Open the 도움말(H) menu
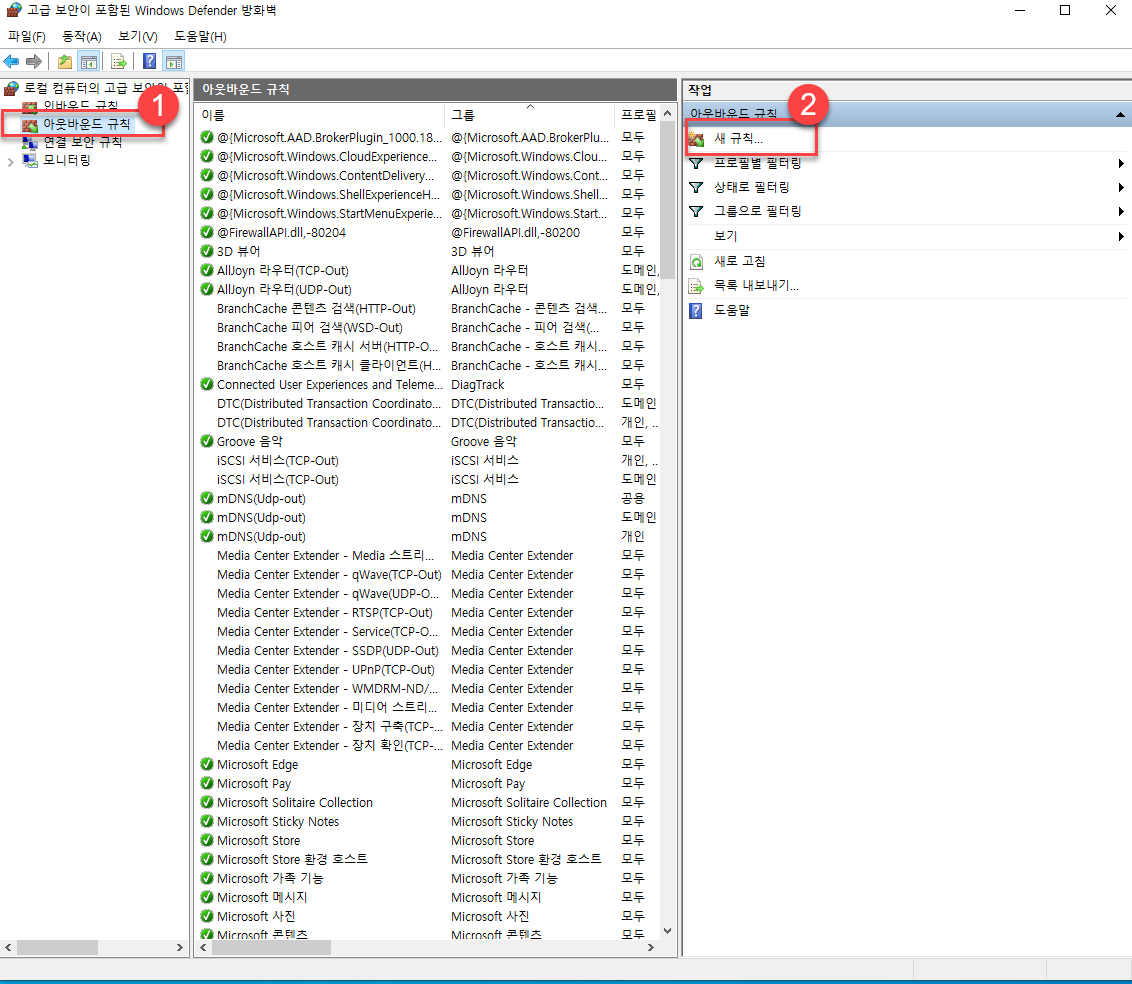 click(200, 37)
